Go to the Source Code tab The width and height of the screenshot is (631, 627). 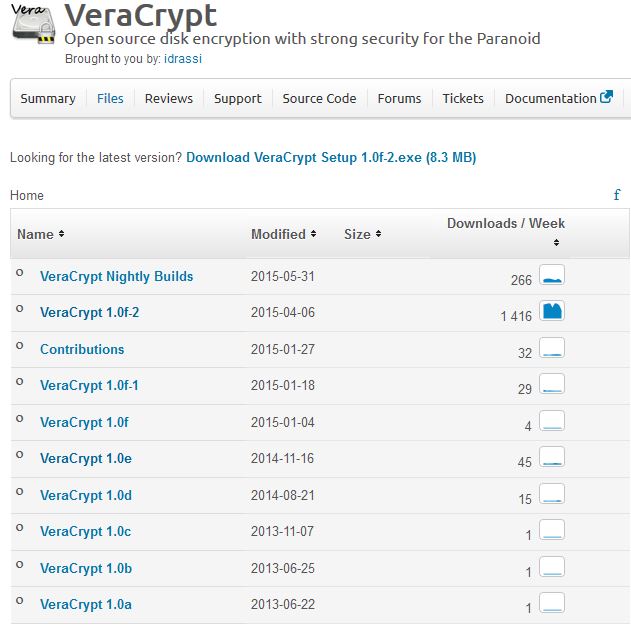click(x=319, y=98)
